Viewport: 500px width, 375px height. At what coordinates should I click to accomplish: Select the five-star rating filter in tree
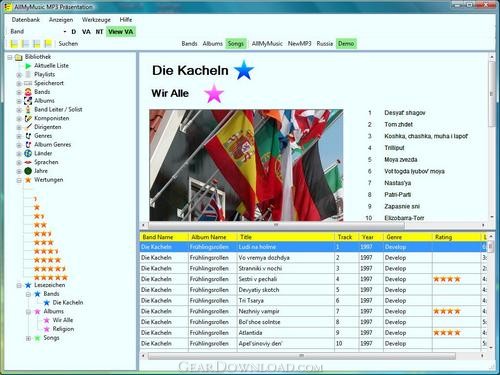[51, 277]
